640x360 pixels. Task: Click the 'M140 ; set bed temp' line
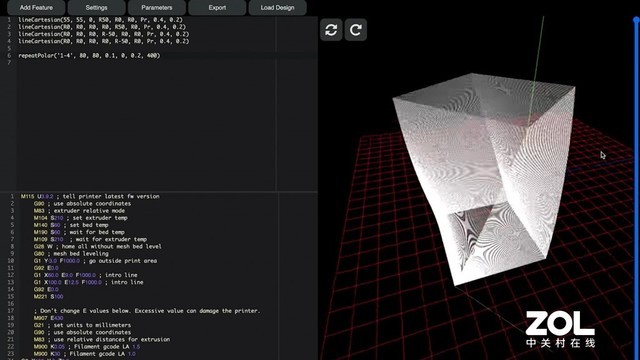(x=71, y=225)
